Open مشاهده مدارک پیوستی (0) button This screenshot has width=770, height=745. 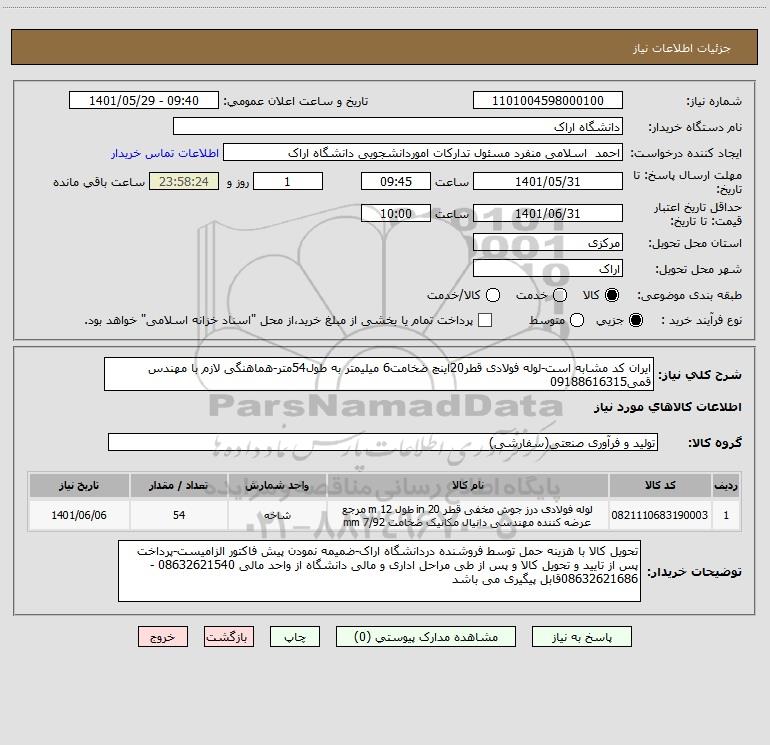pos(426,637)
